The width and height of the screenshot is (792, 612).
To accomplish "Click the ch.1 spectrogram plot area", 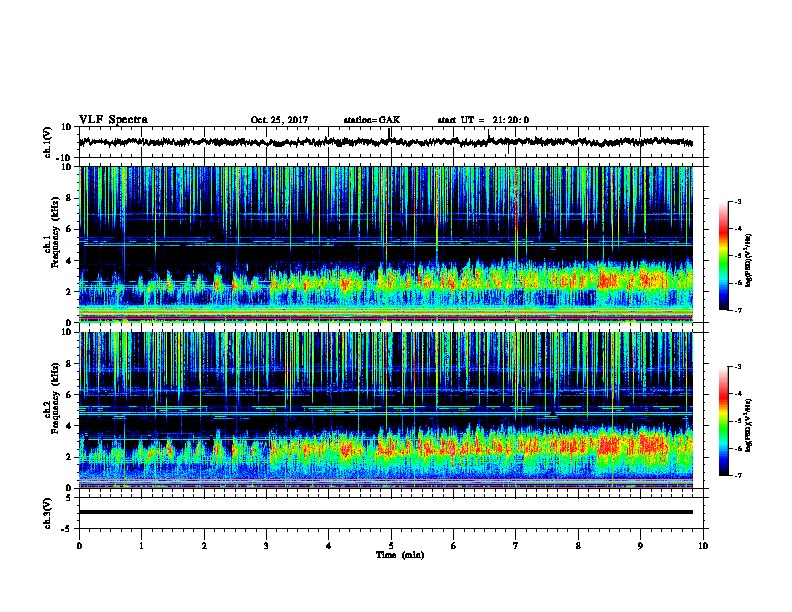I will point(386,244).
